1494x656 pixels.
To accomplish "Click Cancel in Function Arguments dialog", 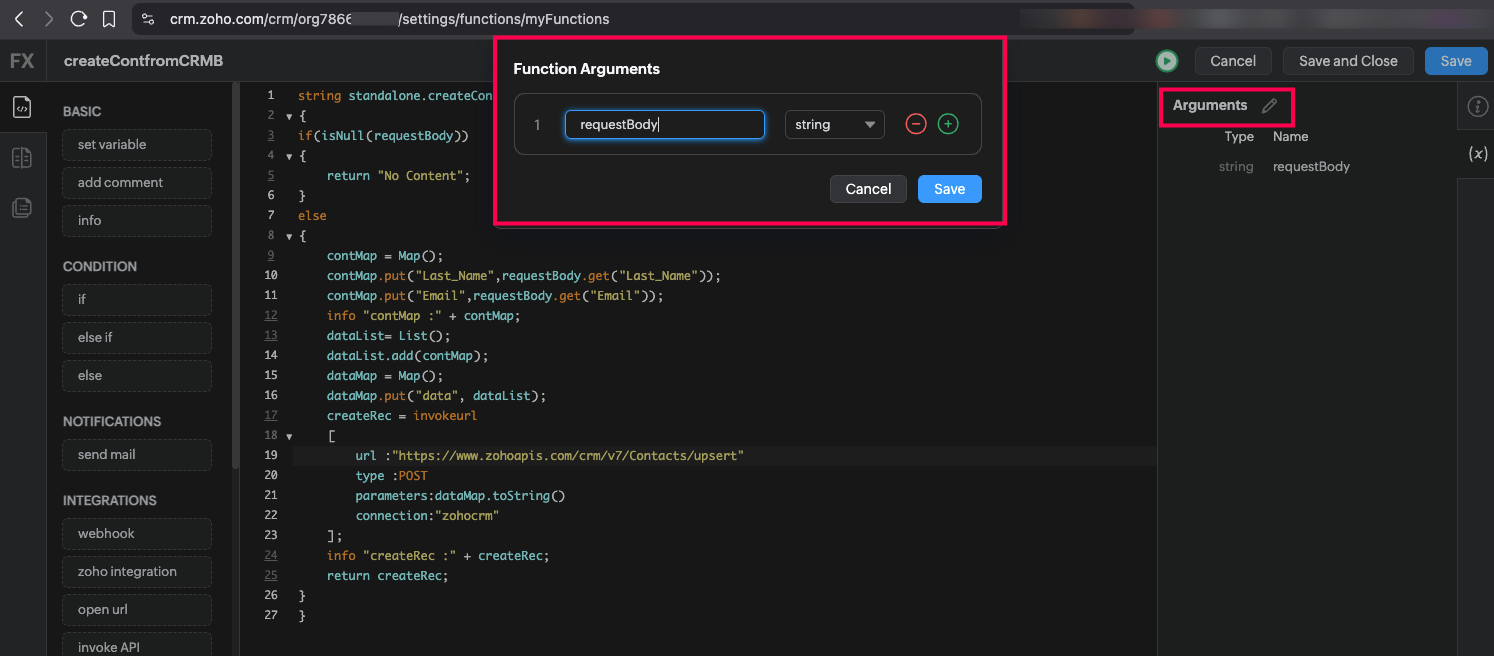I will pos(868,189).
